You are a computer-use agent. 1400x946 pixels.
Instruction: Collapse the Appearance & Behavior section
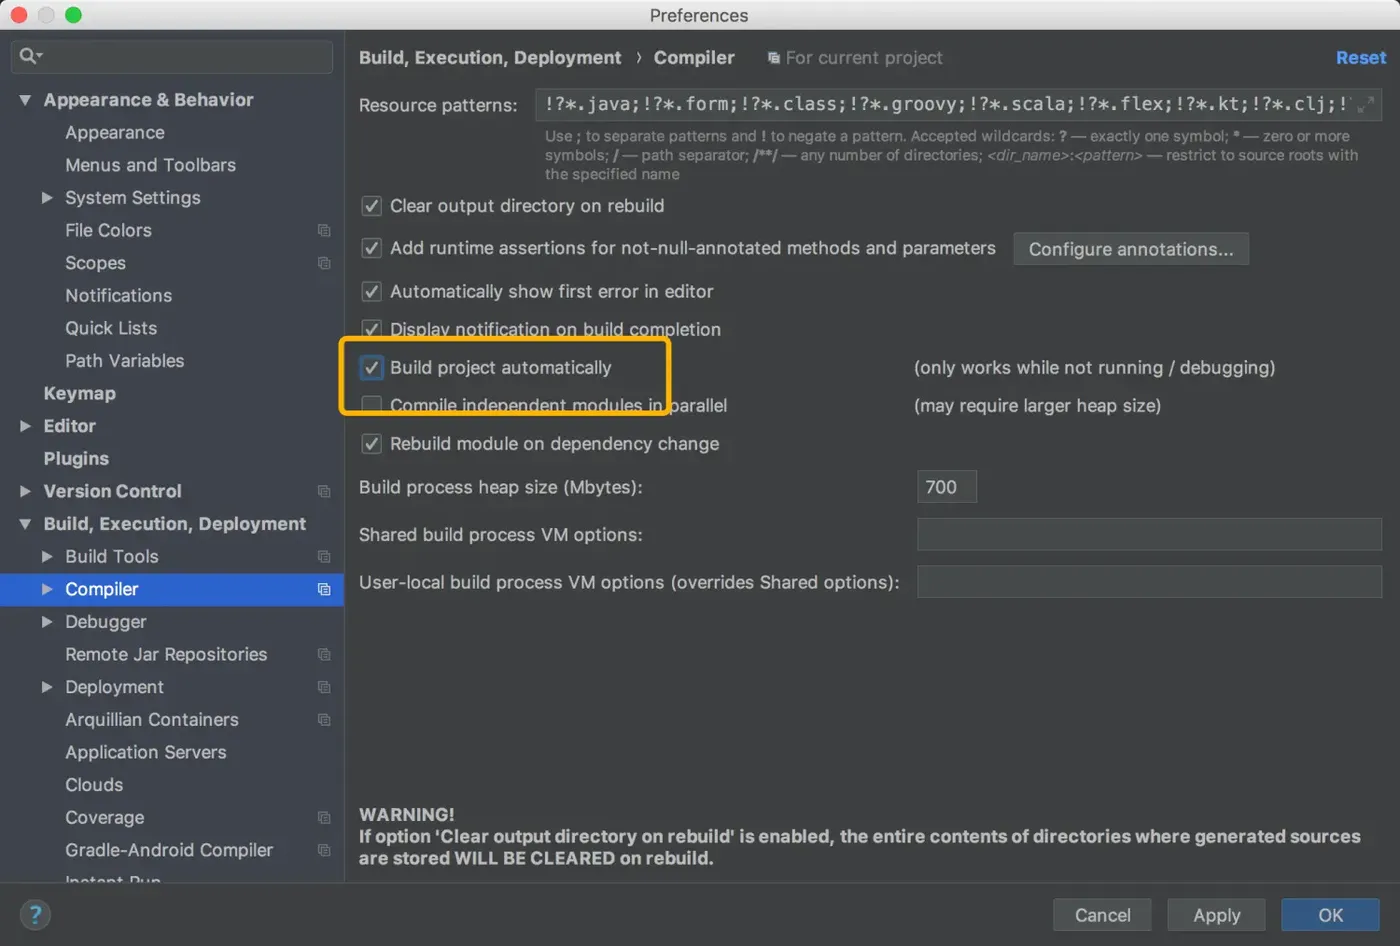point(25,100)
